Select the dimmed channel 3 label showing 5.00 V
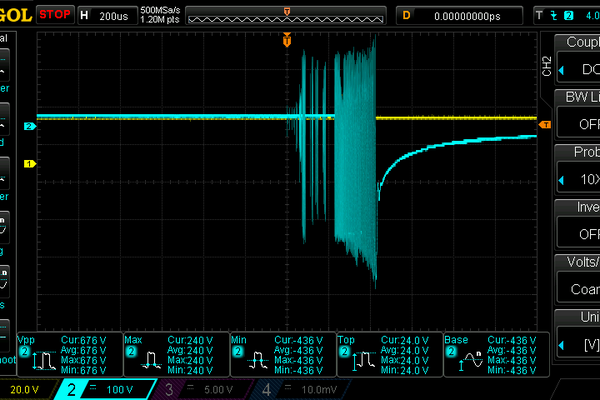The width and height of the screenshot is (600, 400). pos(202,390)
